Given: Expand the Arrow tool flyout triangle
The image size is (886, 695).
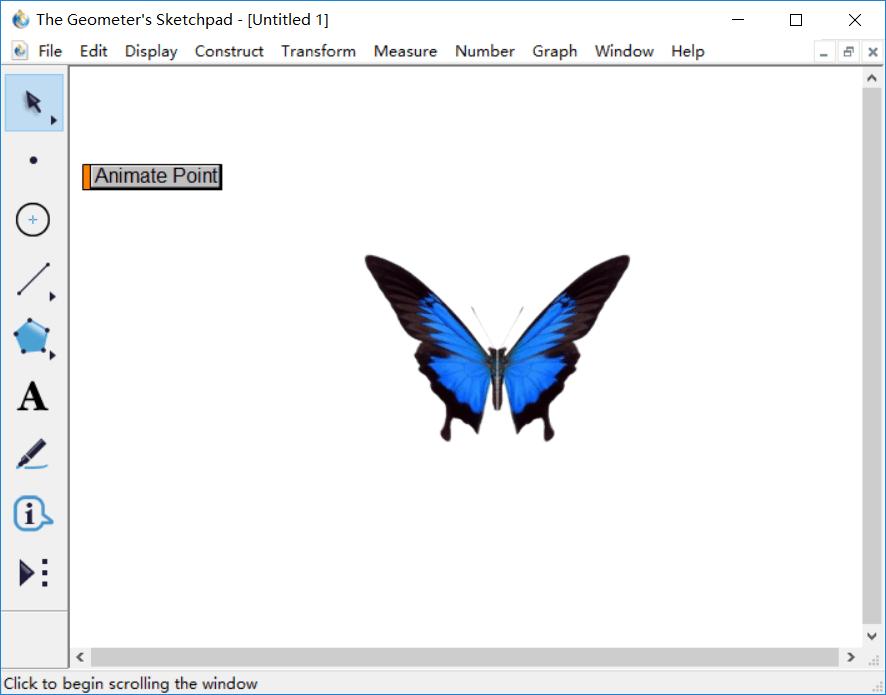Looking at the screenshot, I should pyautogui.click(x=54, y=120).
